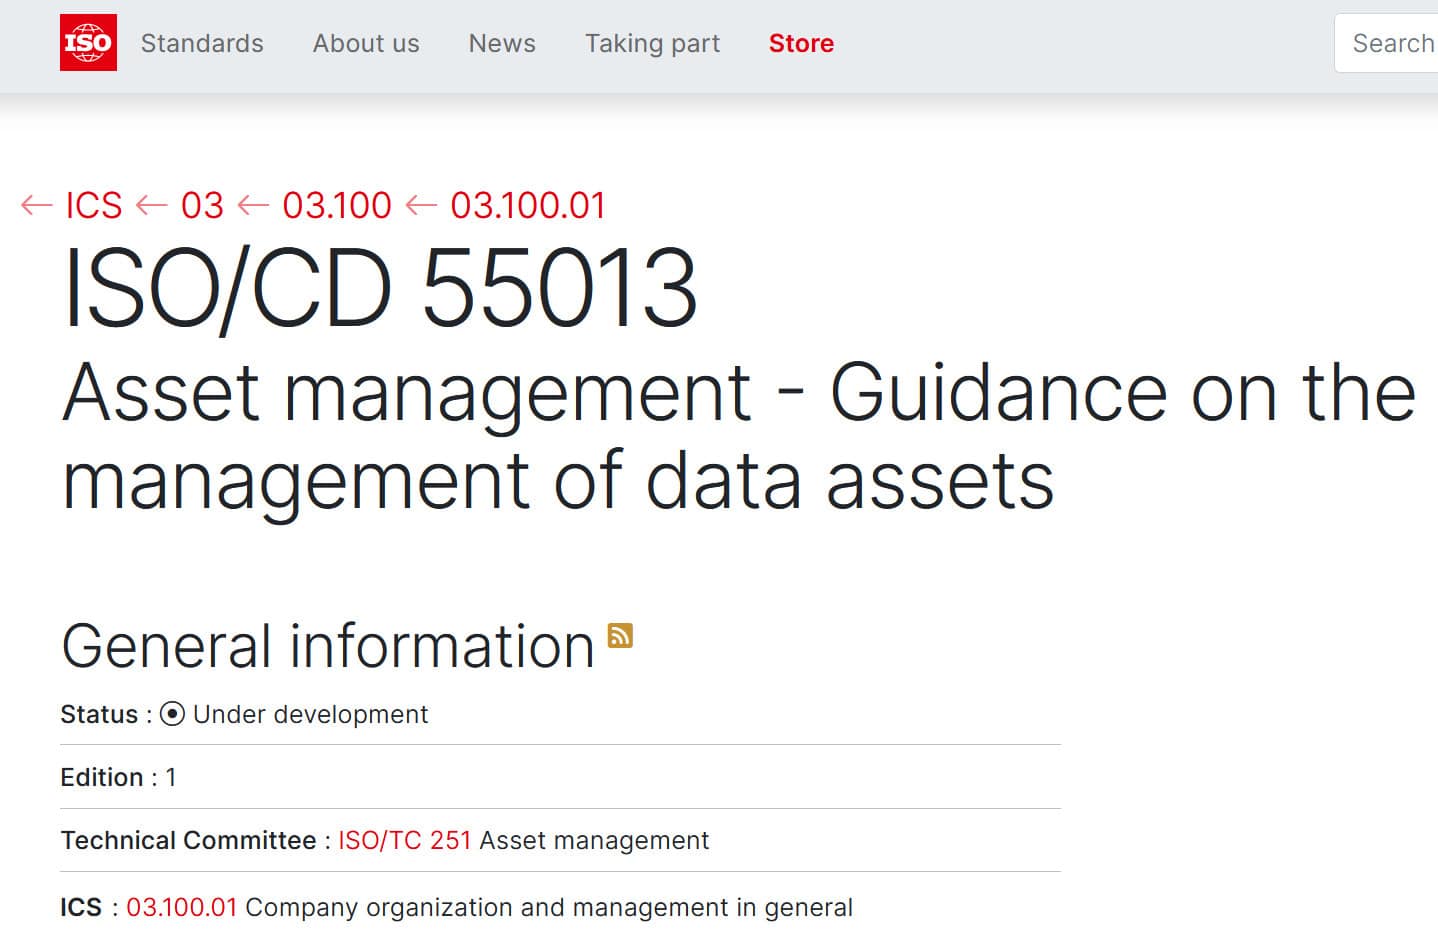
Task: Click the ISO/CD 55013 page title
Action: coord(380,287)
